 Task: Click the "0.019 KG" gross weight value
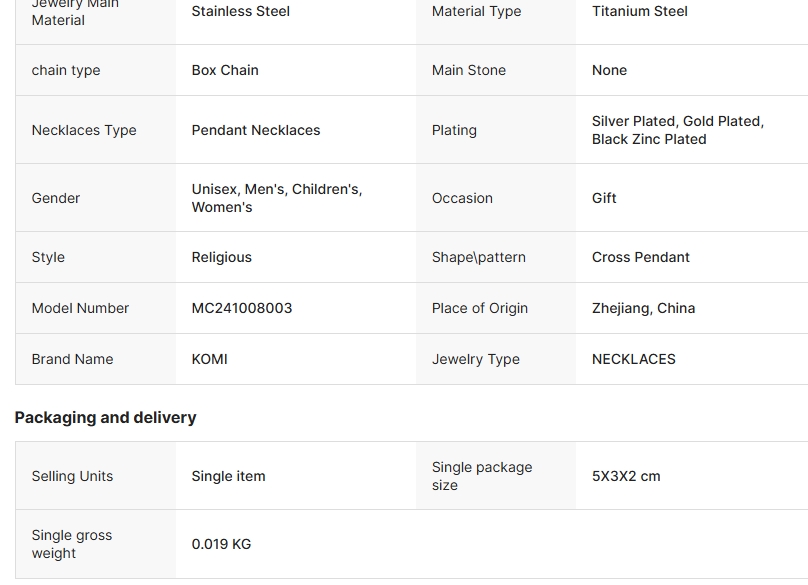[x=221, y=544]
